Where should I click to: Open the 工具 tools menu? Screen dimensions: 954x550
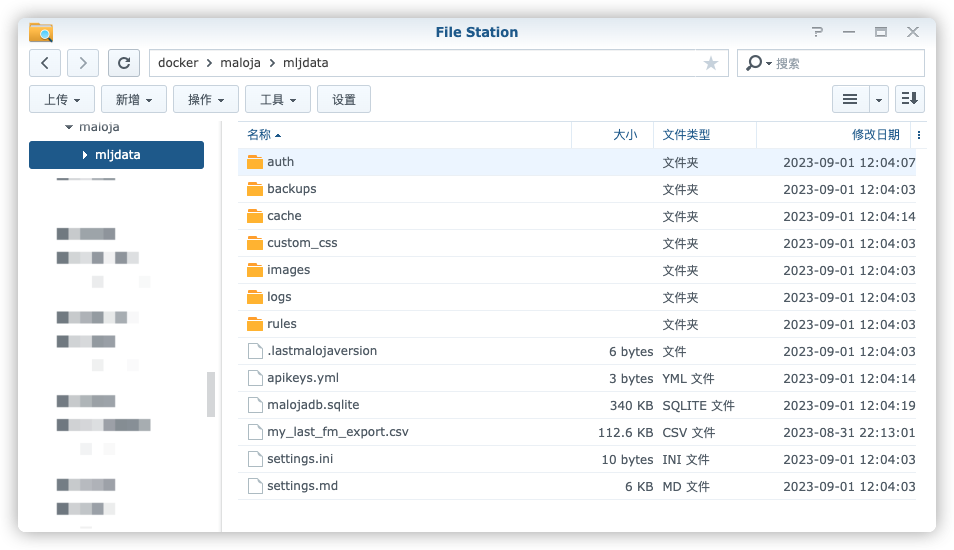(277, 99)
